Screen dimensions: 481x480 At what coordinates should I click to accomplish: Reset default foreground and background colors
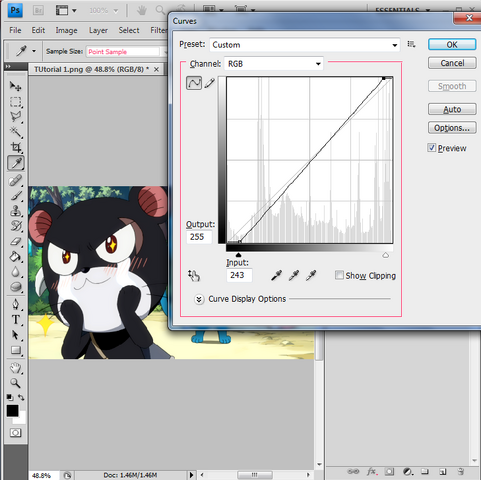pos(10,397)
